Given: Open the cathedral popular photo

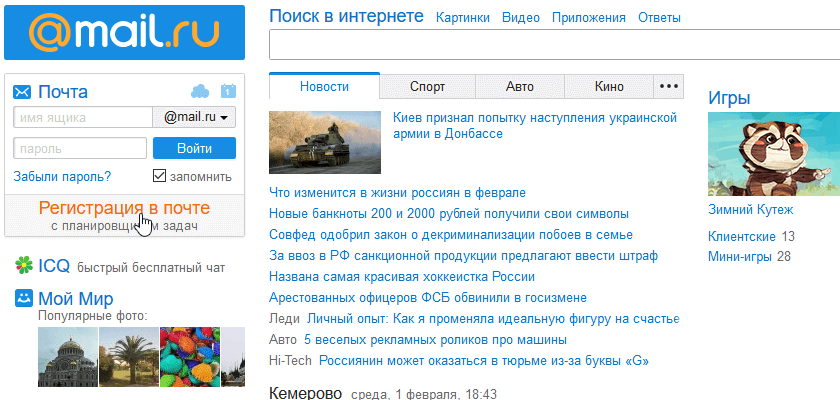Looking at the screenshot, I should pos(68,357).
